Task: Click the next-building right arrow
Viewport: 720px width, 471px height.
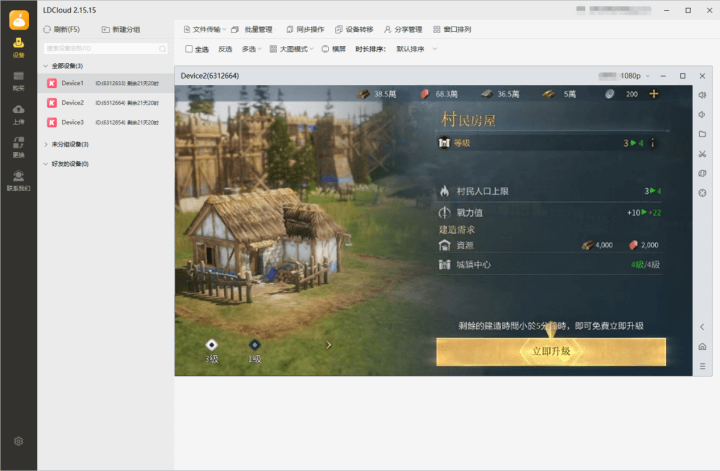Action: (x=328, y=345)
